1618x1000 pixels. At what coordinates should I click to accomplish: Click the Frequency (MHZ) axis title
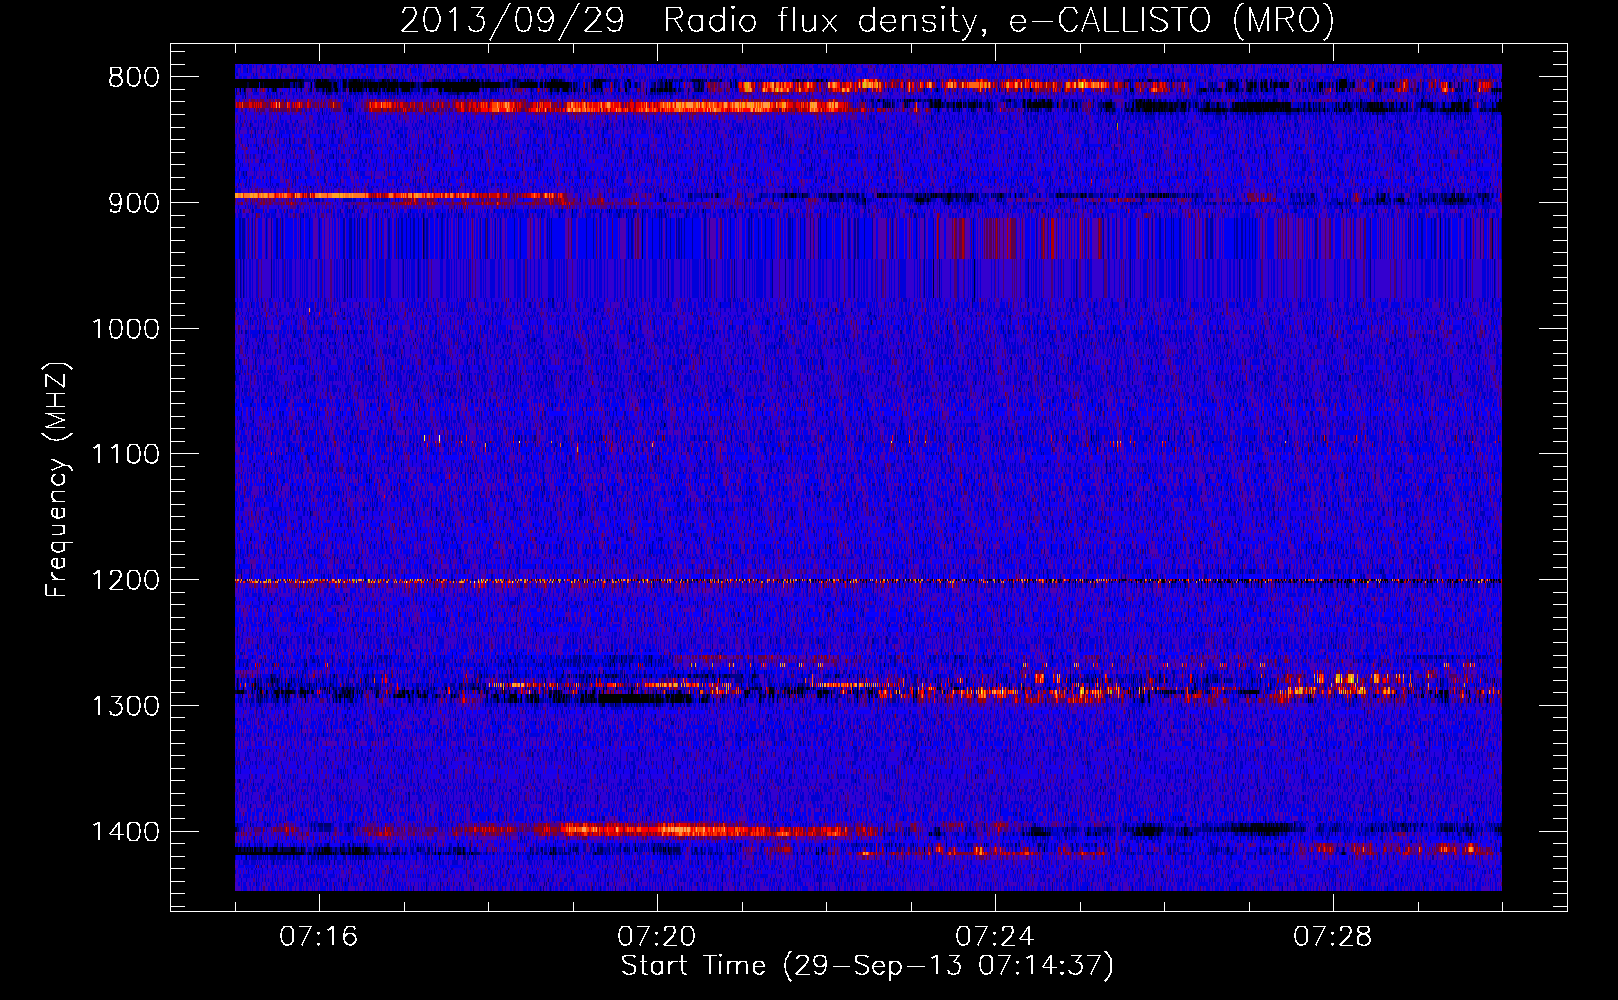57,479
